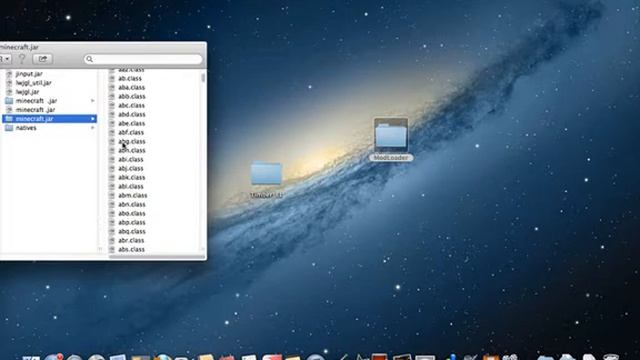The width and height of the screenshot is (640, 360).
Task: Click the magnifier icon in search field
Action: point(89,59)
